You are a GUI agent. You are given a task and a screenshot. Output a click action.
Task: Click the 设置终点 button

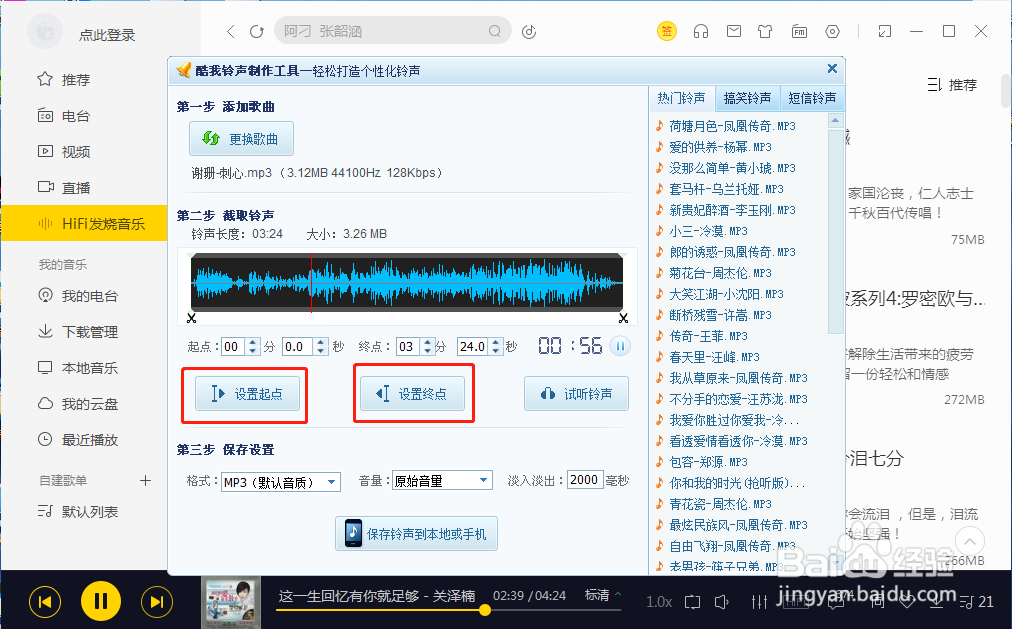point(412,394)
